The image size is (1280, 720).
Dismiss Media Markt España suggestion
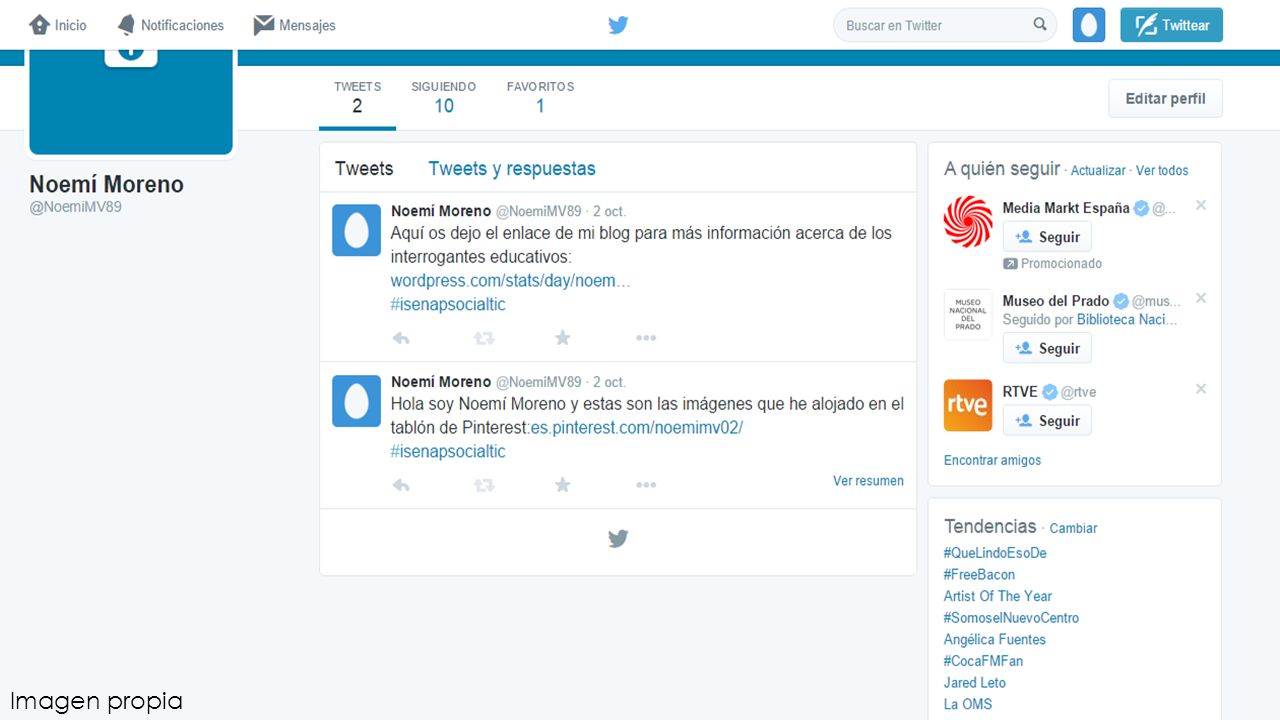pos(1201,205)
